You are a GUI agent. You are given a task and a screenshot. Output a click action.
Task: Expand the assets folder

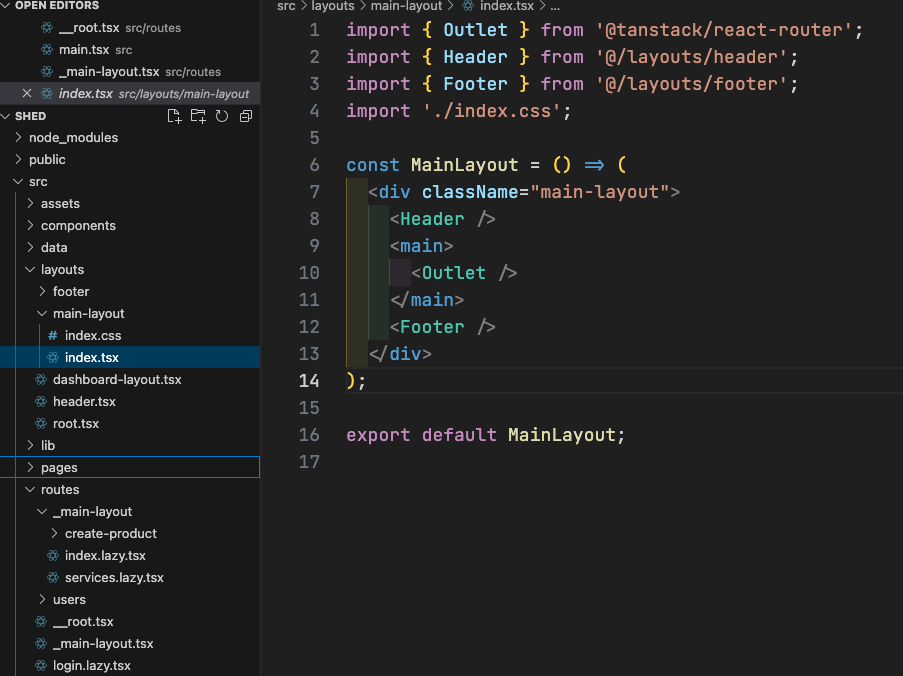click(x=31, y=203)
